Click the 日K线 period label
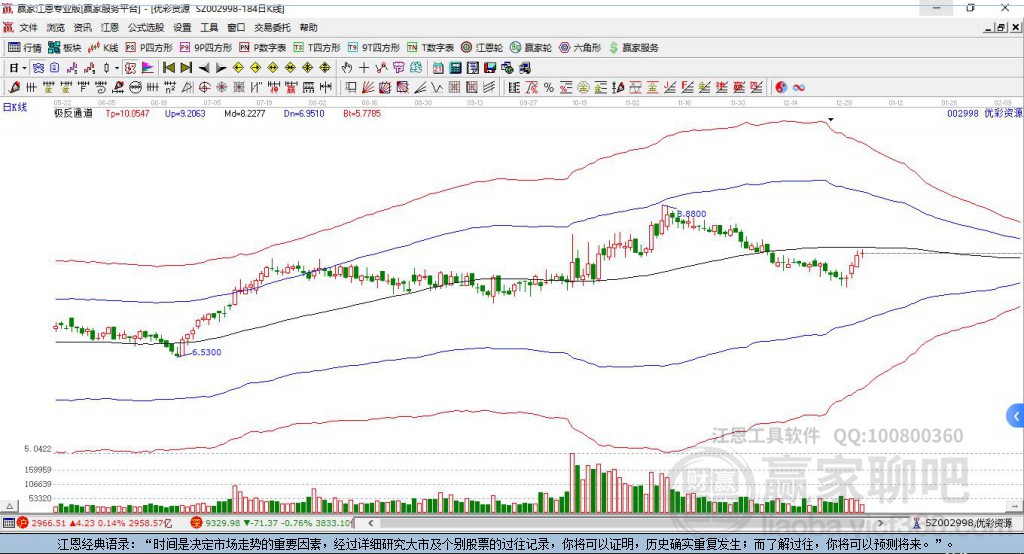This screenshot has height=554, width=1024. (15, 107)
